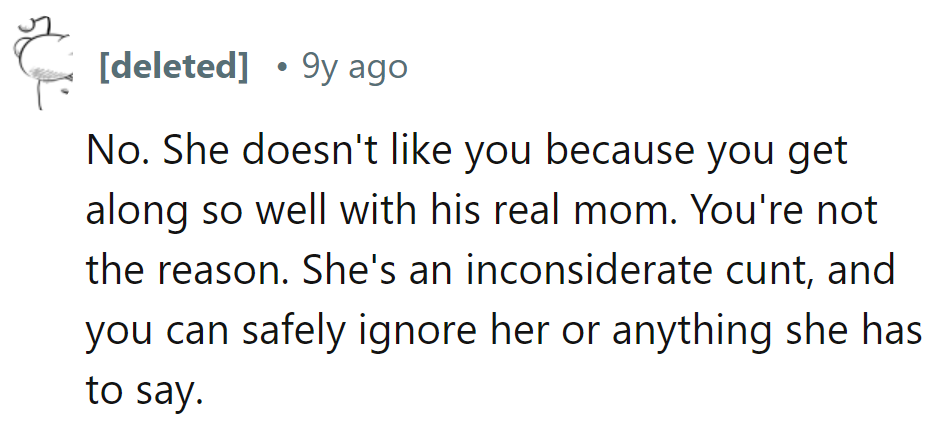Click the first comment line starting "No. She doesn't"
This screenshot has height=424, width=947.
466,151
